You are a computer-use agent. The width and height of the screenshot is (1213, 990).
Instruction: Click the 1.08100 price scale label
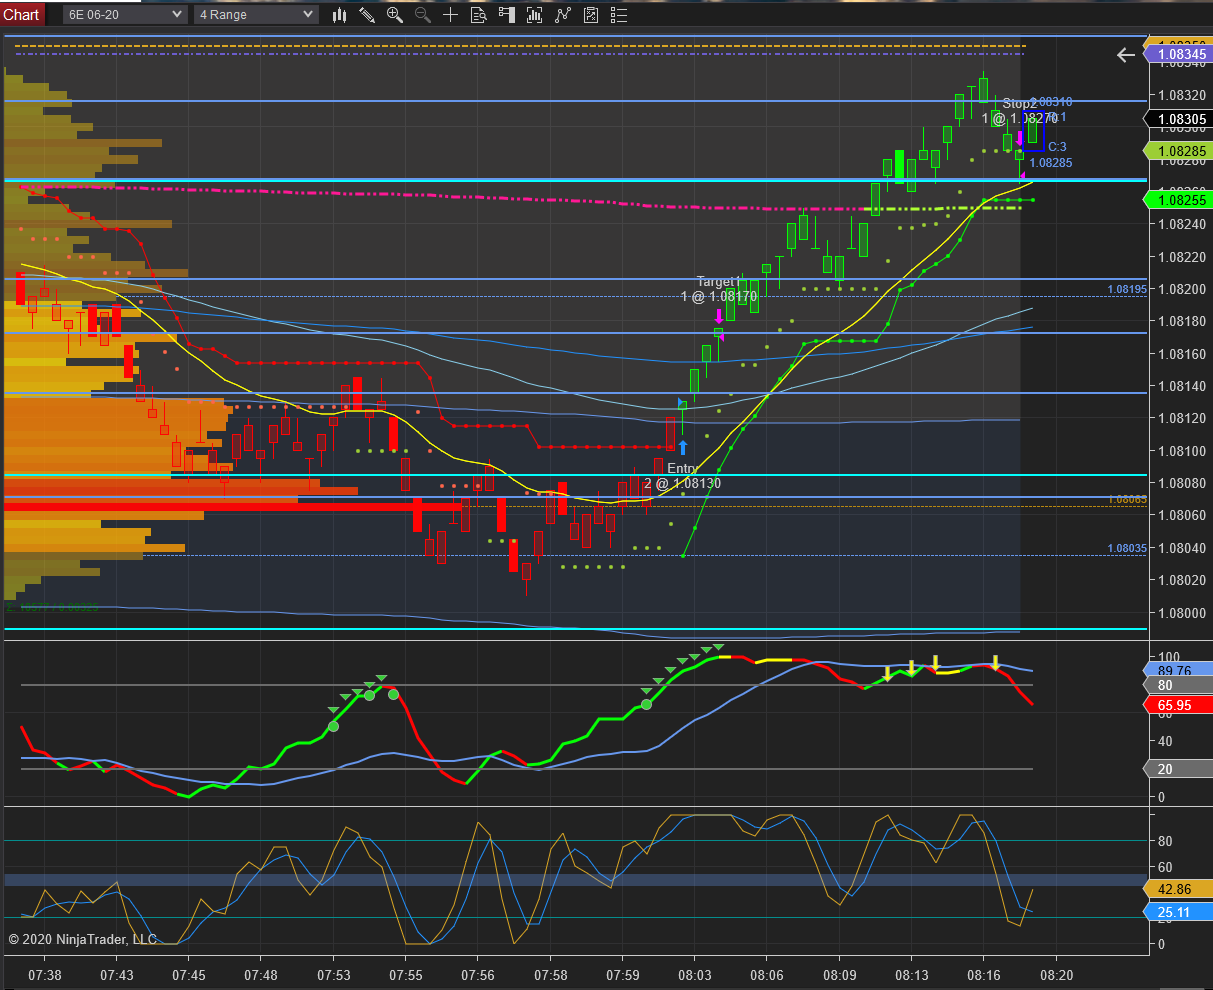coord(1181,451)
